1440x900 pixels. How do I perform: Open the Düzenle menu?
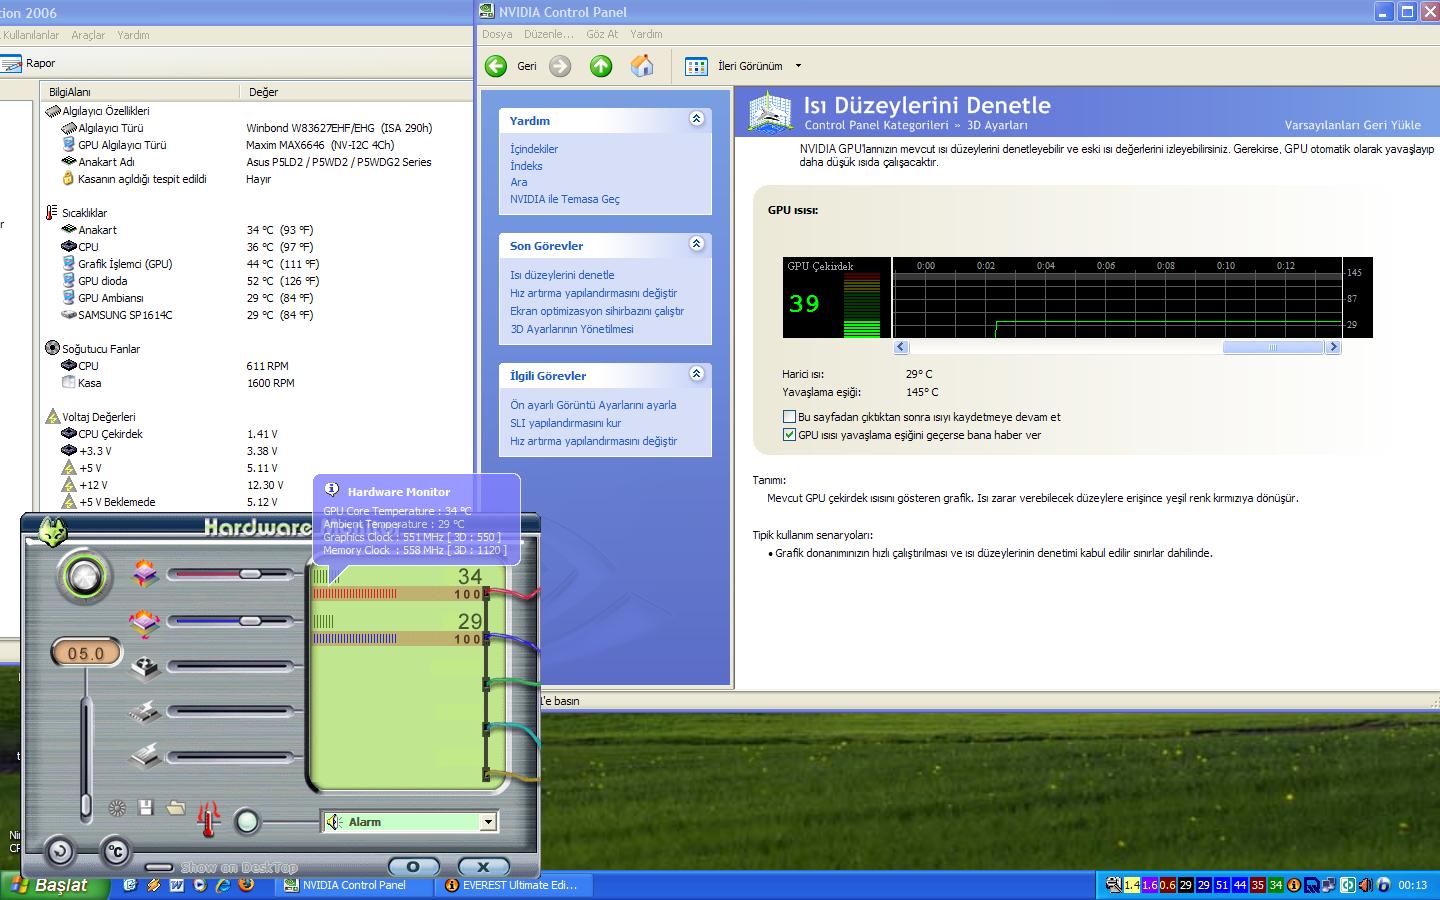549,34
